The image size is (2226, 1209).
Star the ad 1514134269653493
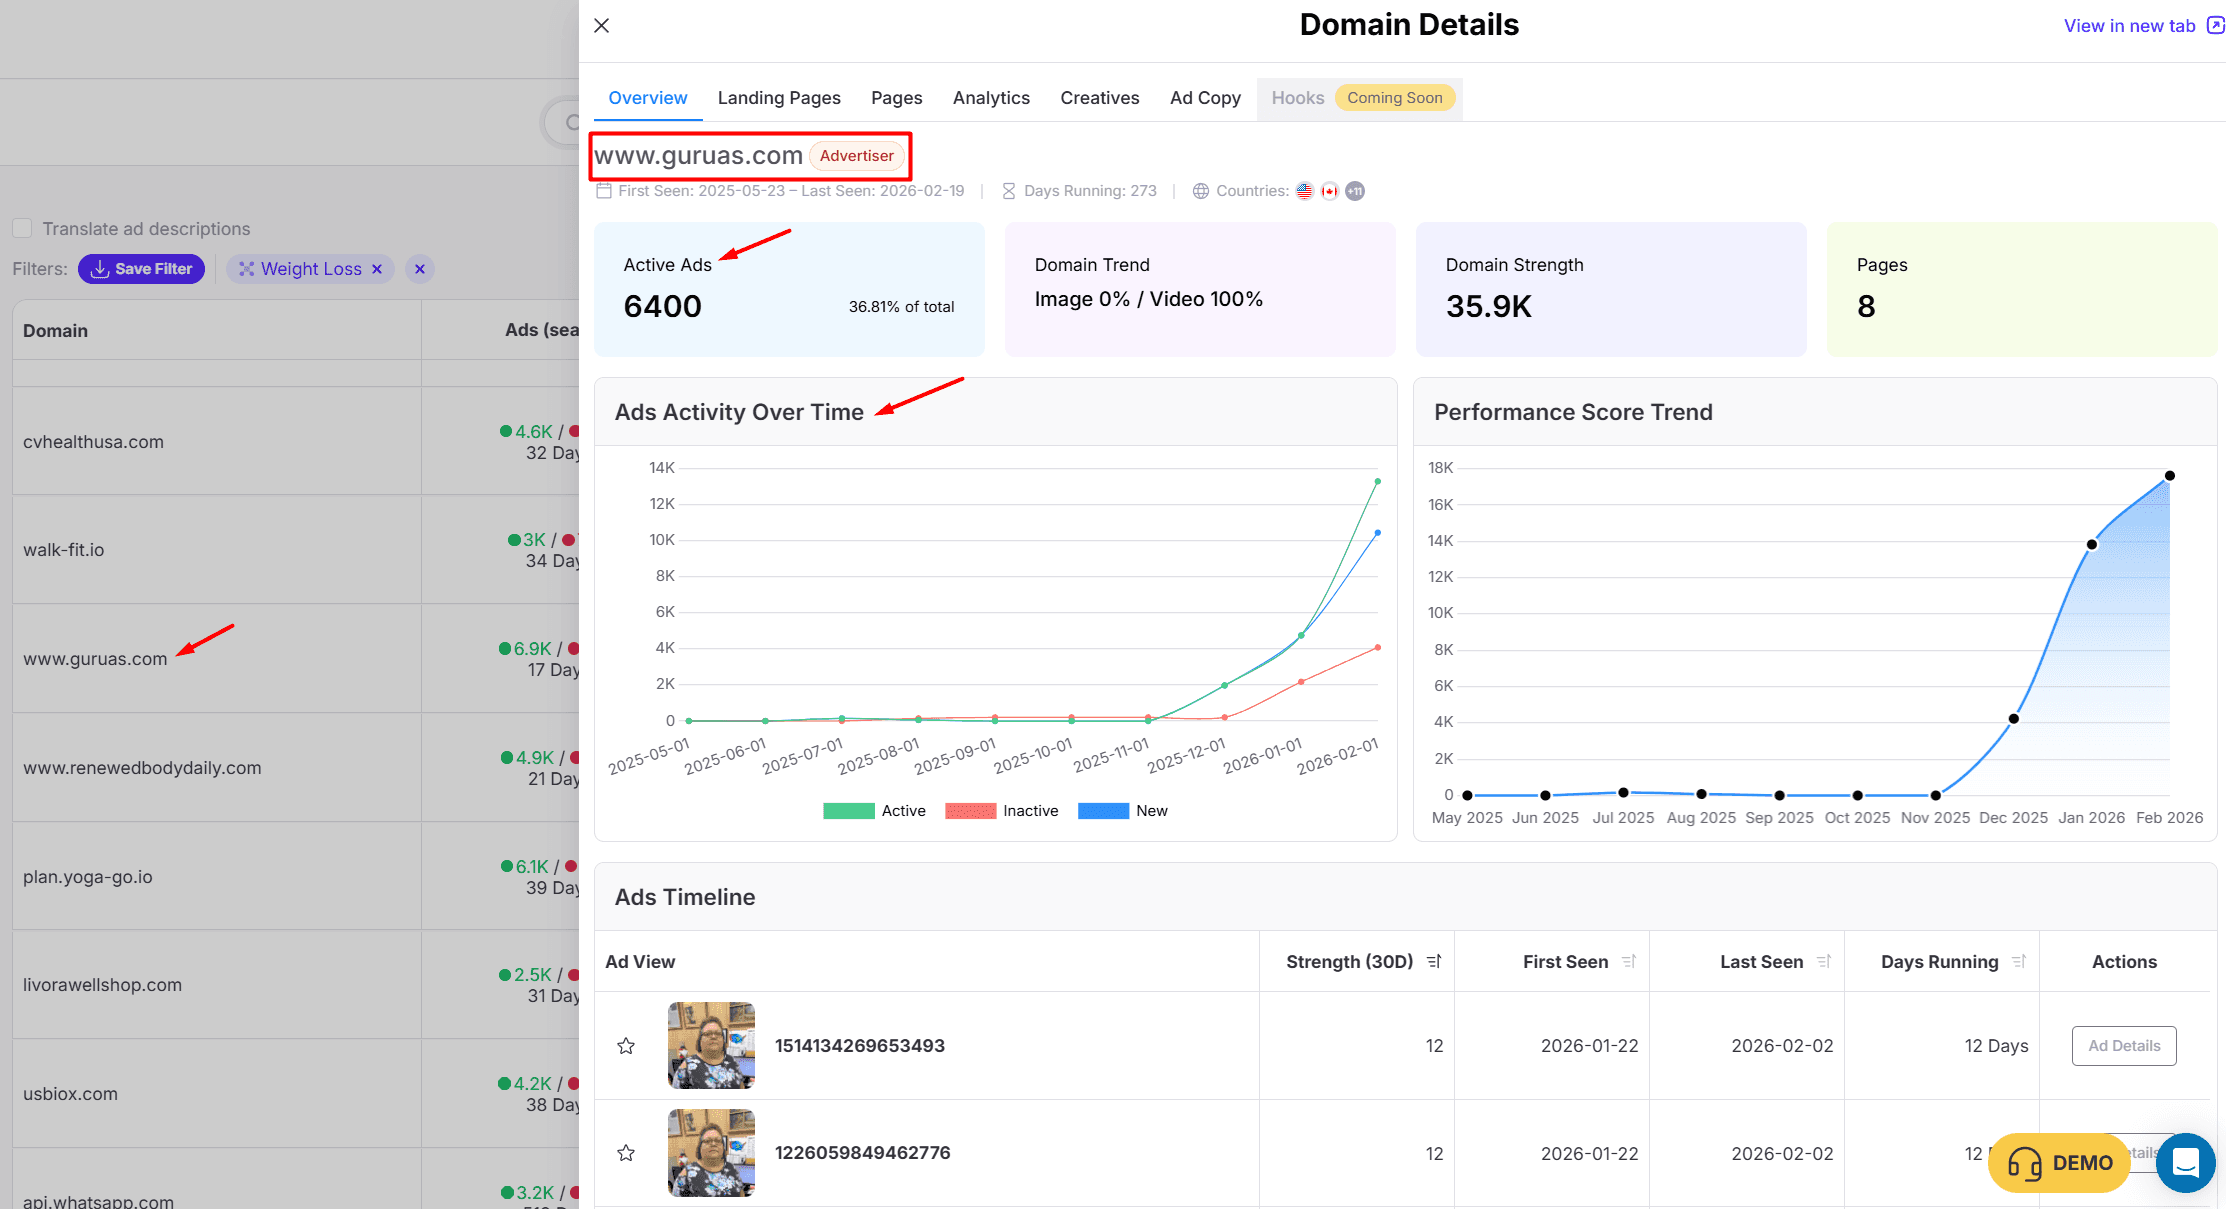(626, 1046)
